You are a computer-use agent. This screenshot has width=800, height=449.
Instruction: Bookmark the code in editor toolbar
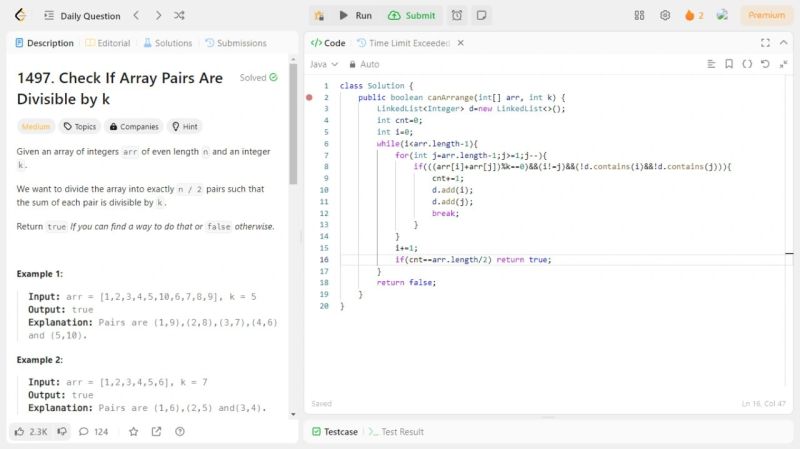pyautogui.click(x=728, y=64)
